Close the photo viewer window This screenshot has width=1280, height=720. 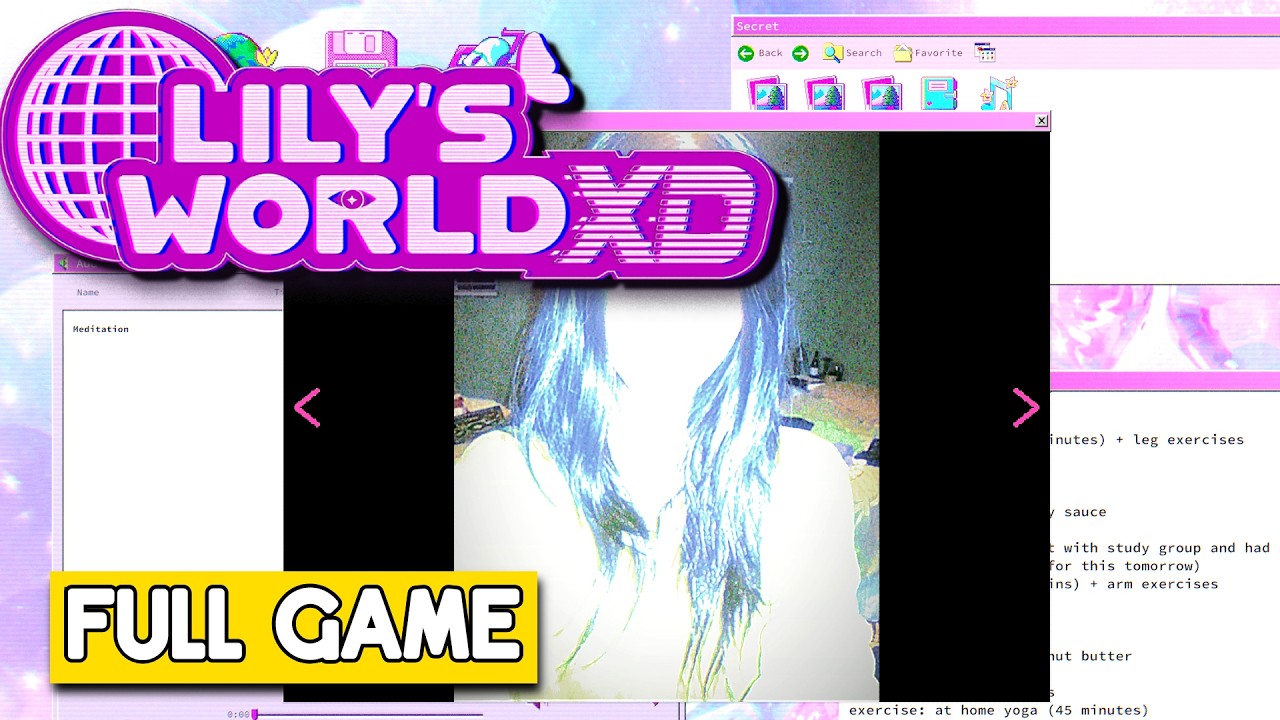click(1041, 121)
